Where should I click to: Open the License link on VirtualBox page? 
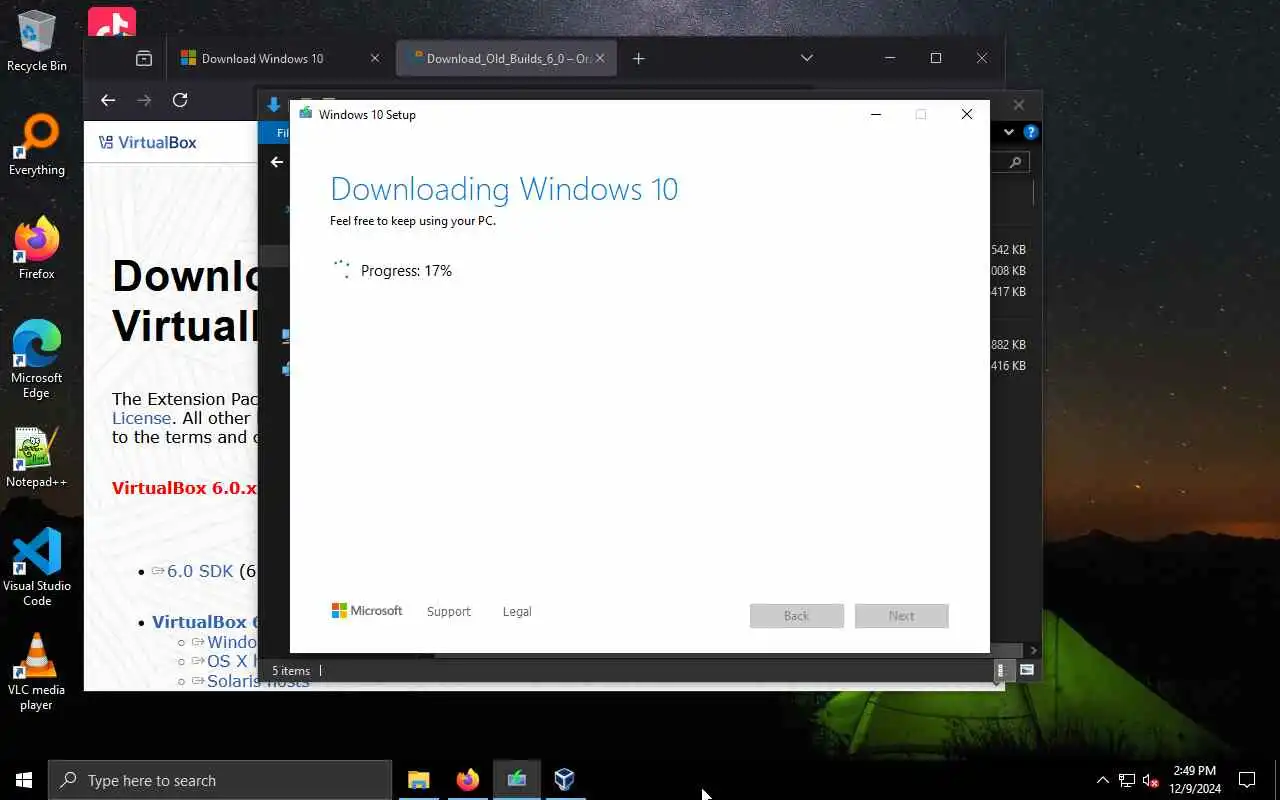pos(141,418)
